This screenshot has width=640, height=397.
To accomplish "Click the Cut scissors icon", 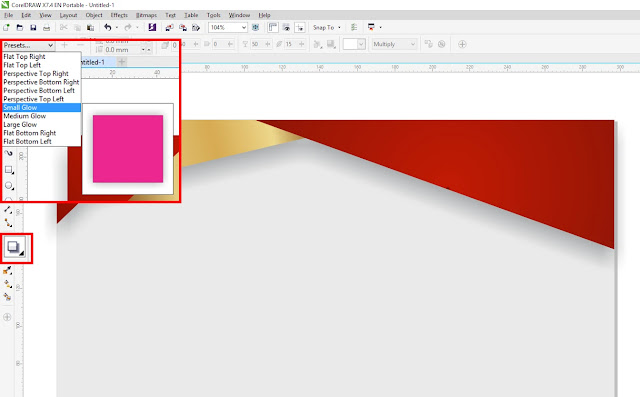I will (x=64, y=27).
